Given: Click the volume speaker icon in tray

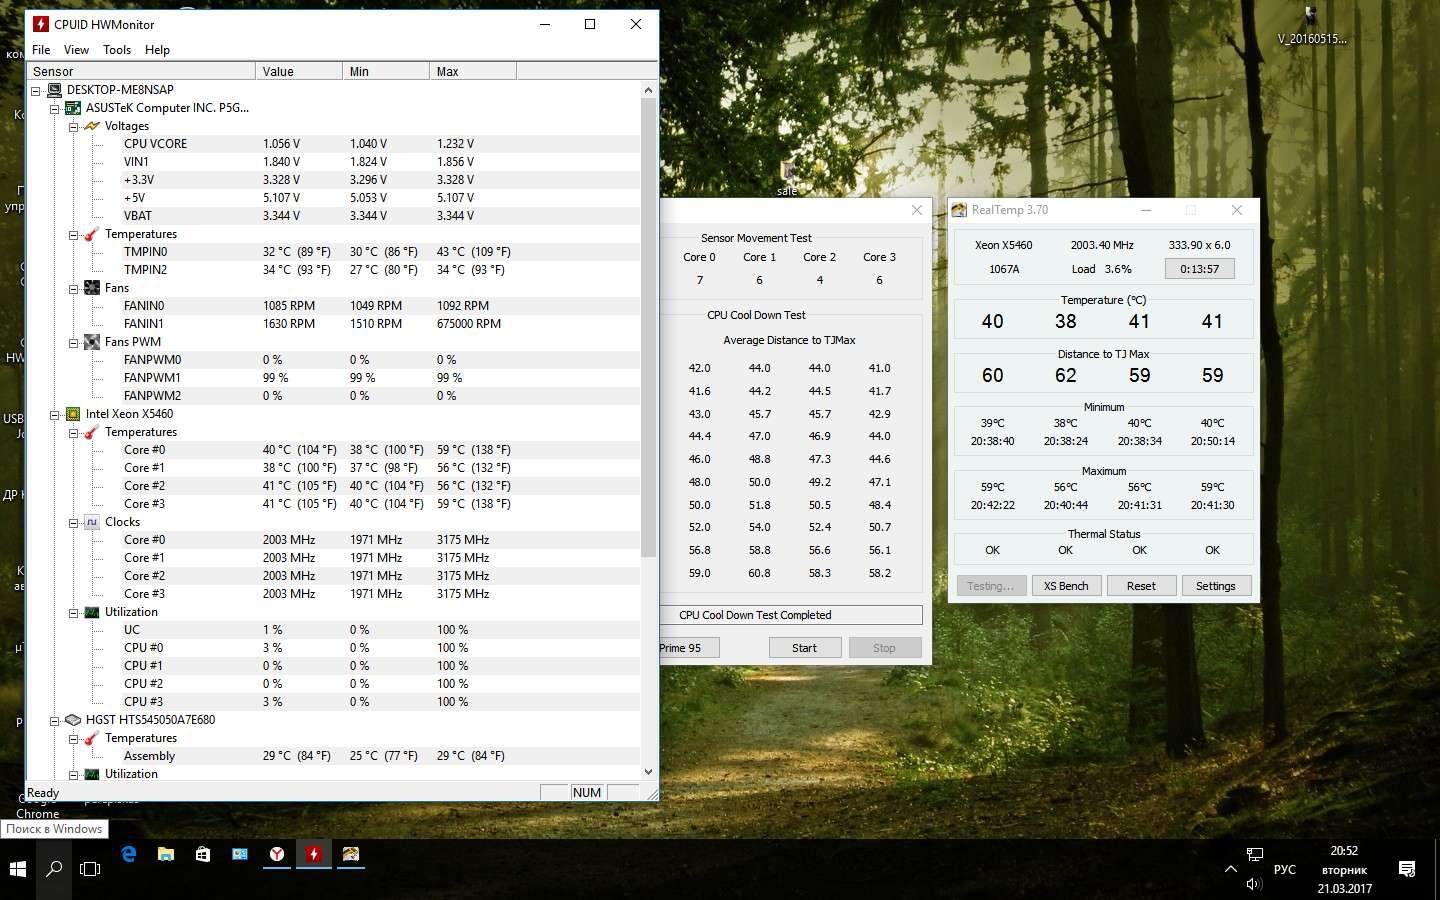Looking at the screenshot, I should pyautogui.click(x=1254, y=884).
